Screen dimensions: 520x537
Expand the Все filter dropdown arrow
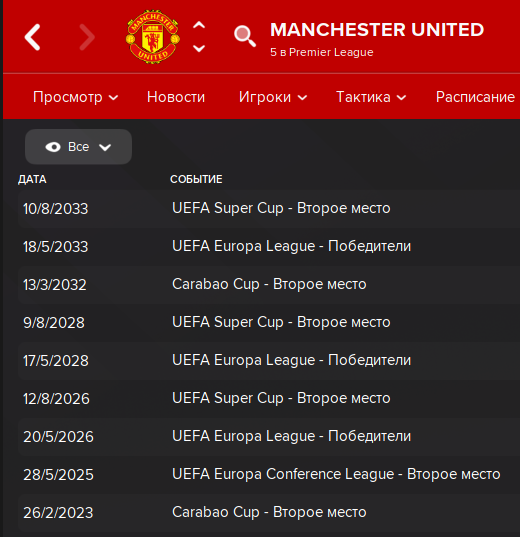[x=105, y=148]
